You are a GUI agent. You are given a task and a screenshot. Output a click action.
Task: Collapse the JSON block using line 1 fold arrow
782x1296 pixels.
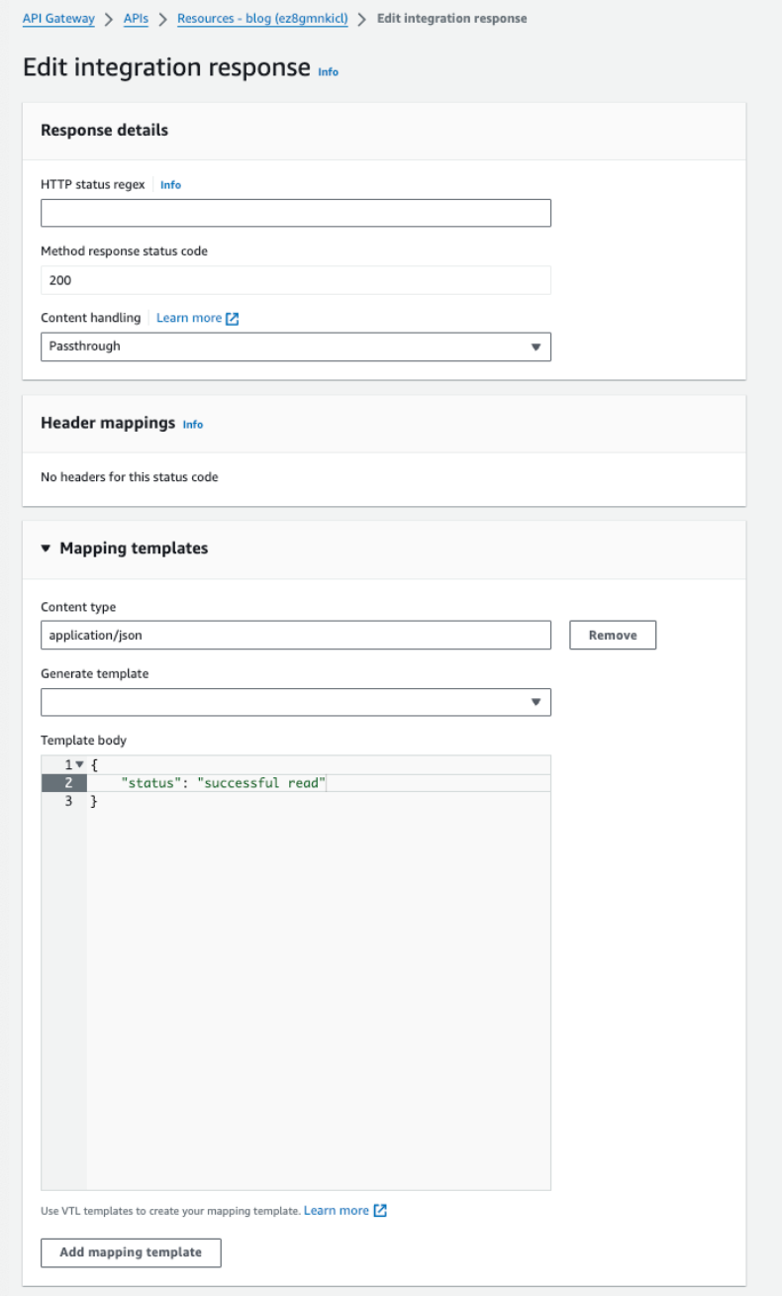point(79,763)
